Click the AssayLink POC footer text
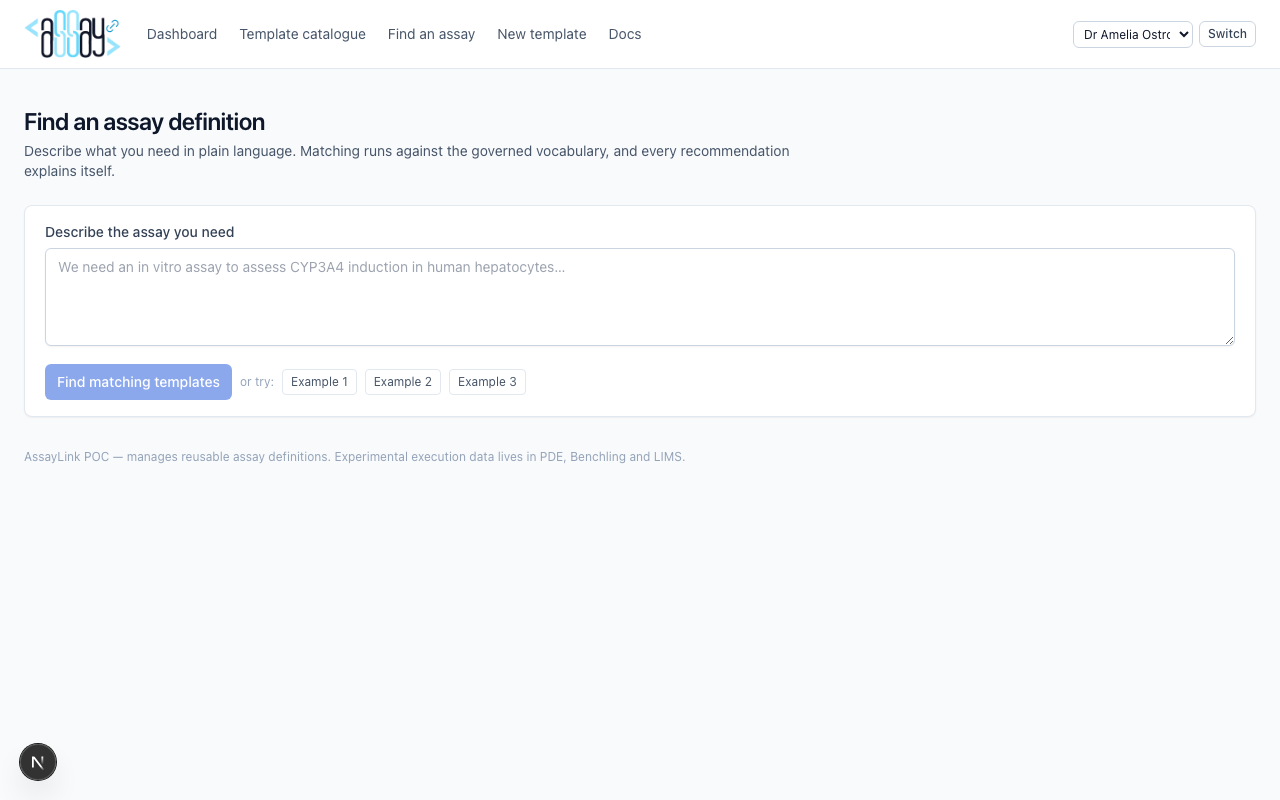Image resolution: width=1280 pixels, height=800 pixels. [354, 457]
